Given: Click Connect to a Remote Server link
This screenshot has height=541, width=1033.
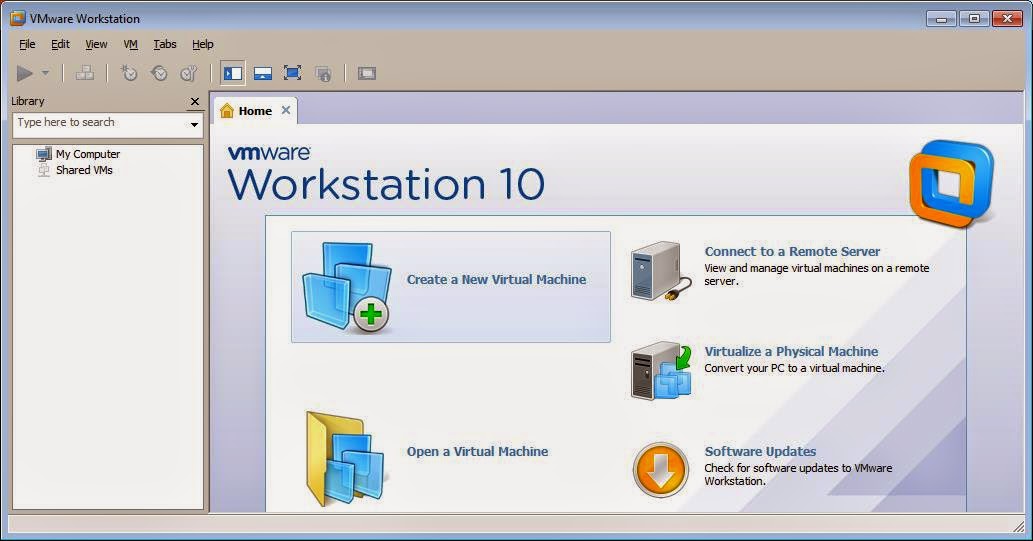Looking at the screenshot, I should [x=792, y=251].
